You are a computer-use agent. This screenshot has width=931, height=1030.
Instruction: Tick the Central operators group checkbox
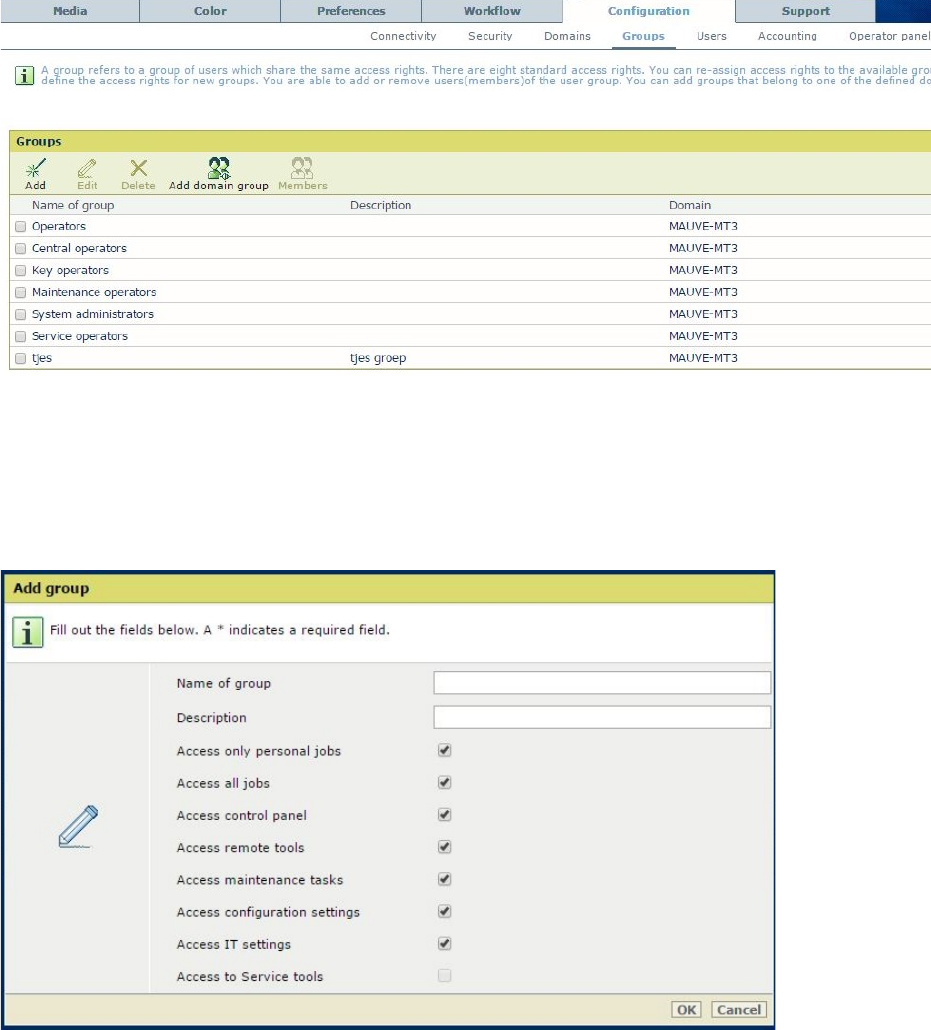pyautogui.click(x=20, y=249)
